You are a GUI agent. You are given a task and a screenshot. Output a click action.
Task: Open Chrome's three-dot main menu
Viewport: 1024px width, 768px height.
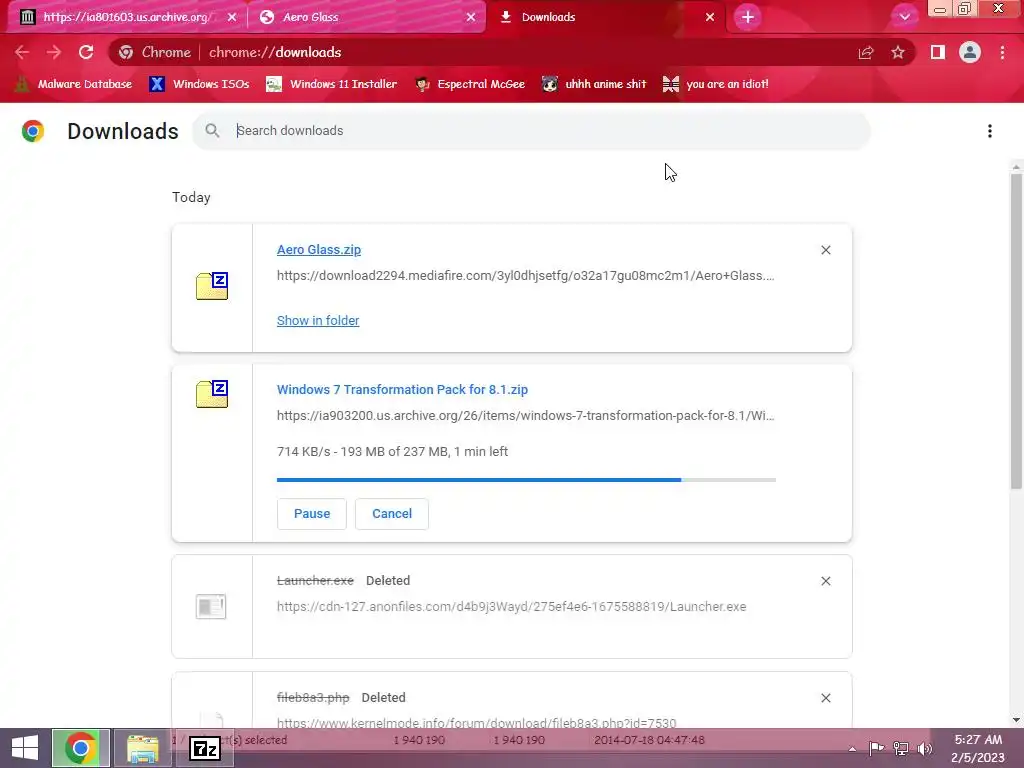1002,52
